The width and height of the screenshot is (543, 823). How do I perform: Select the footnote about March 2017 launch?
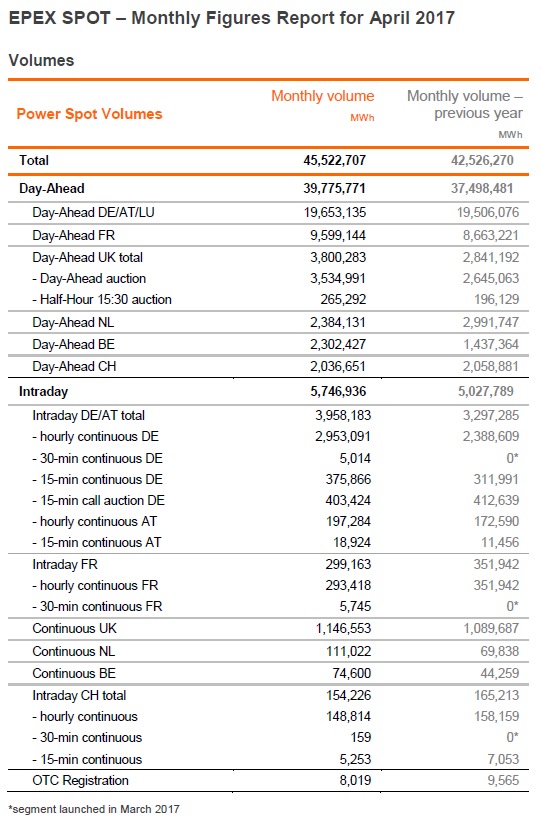point(94,810)
